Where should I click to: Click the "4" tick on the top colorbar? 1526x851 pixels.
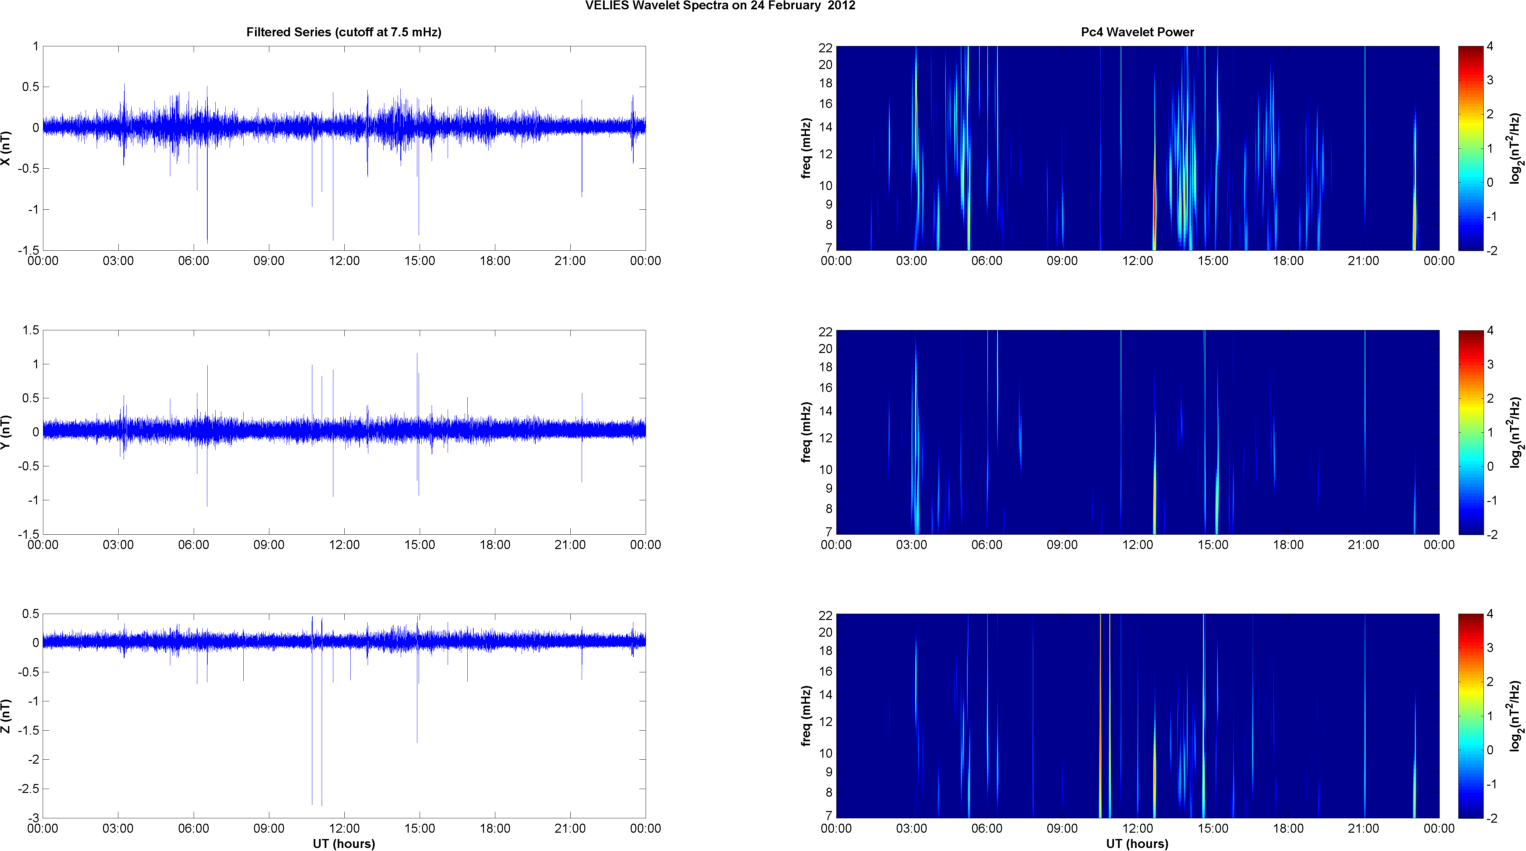point(1490,47)
